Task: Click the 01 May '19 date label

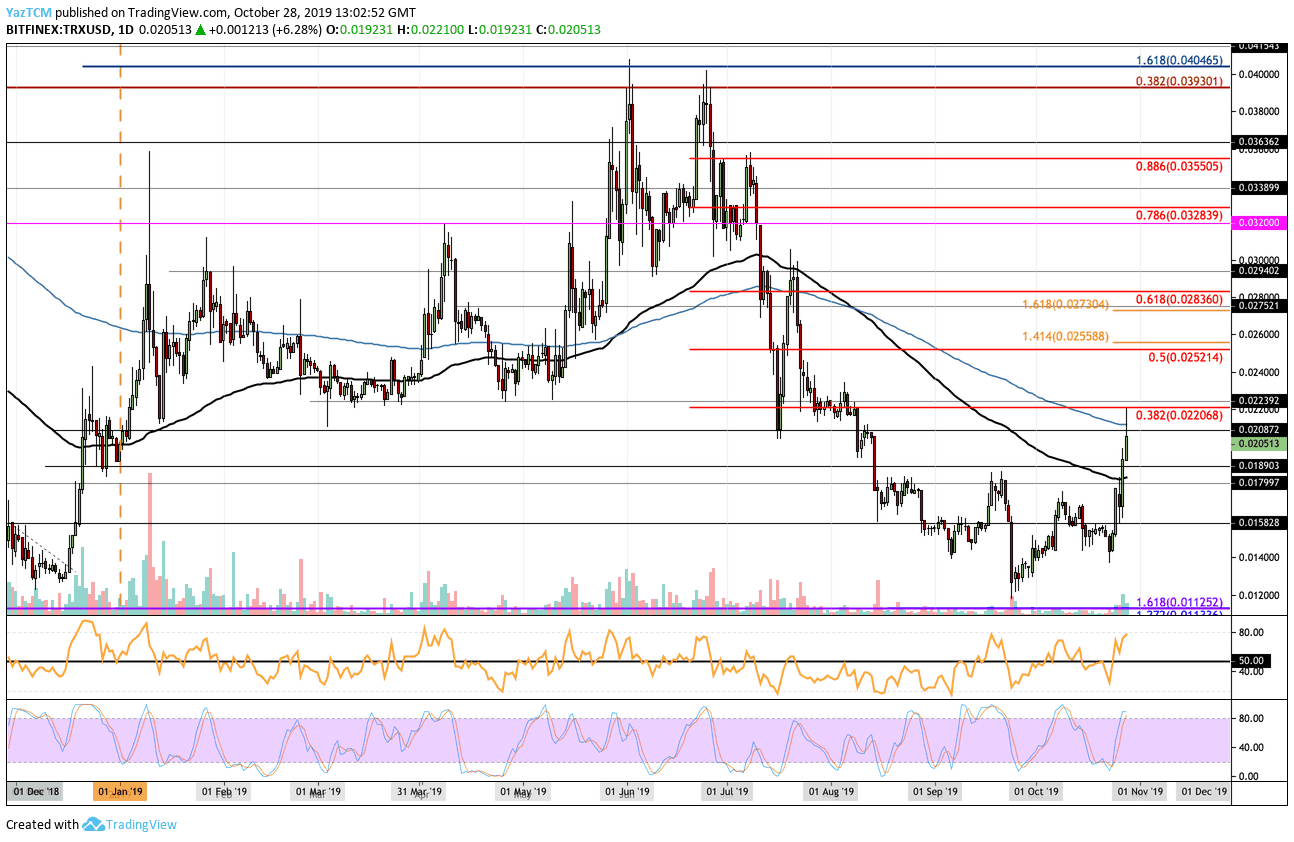Action: pos(523,791)
